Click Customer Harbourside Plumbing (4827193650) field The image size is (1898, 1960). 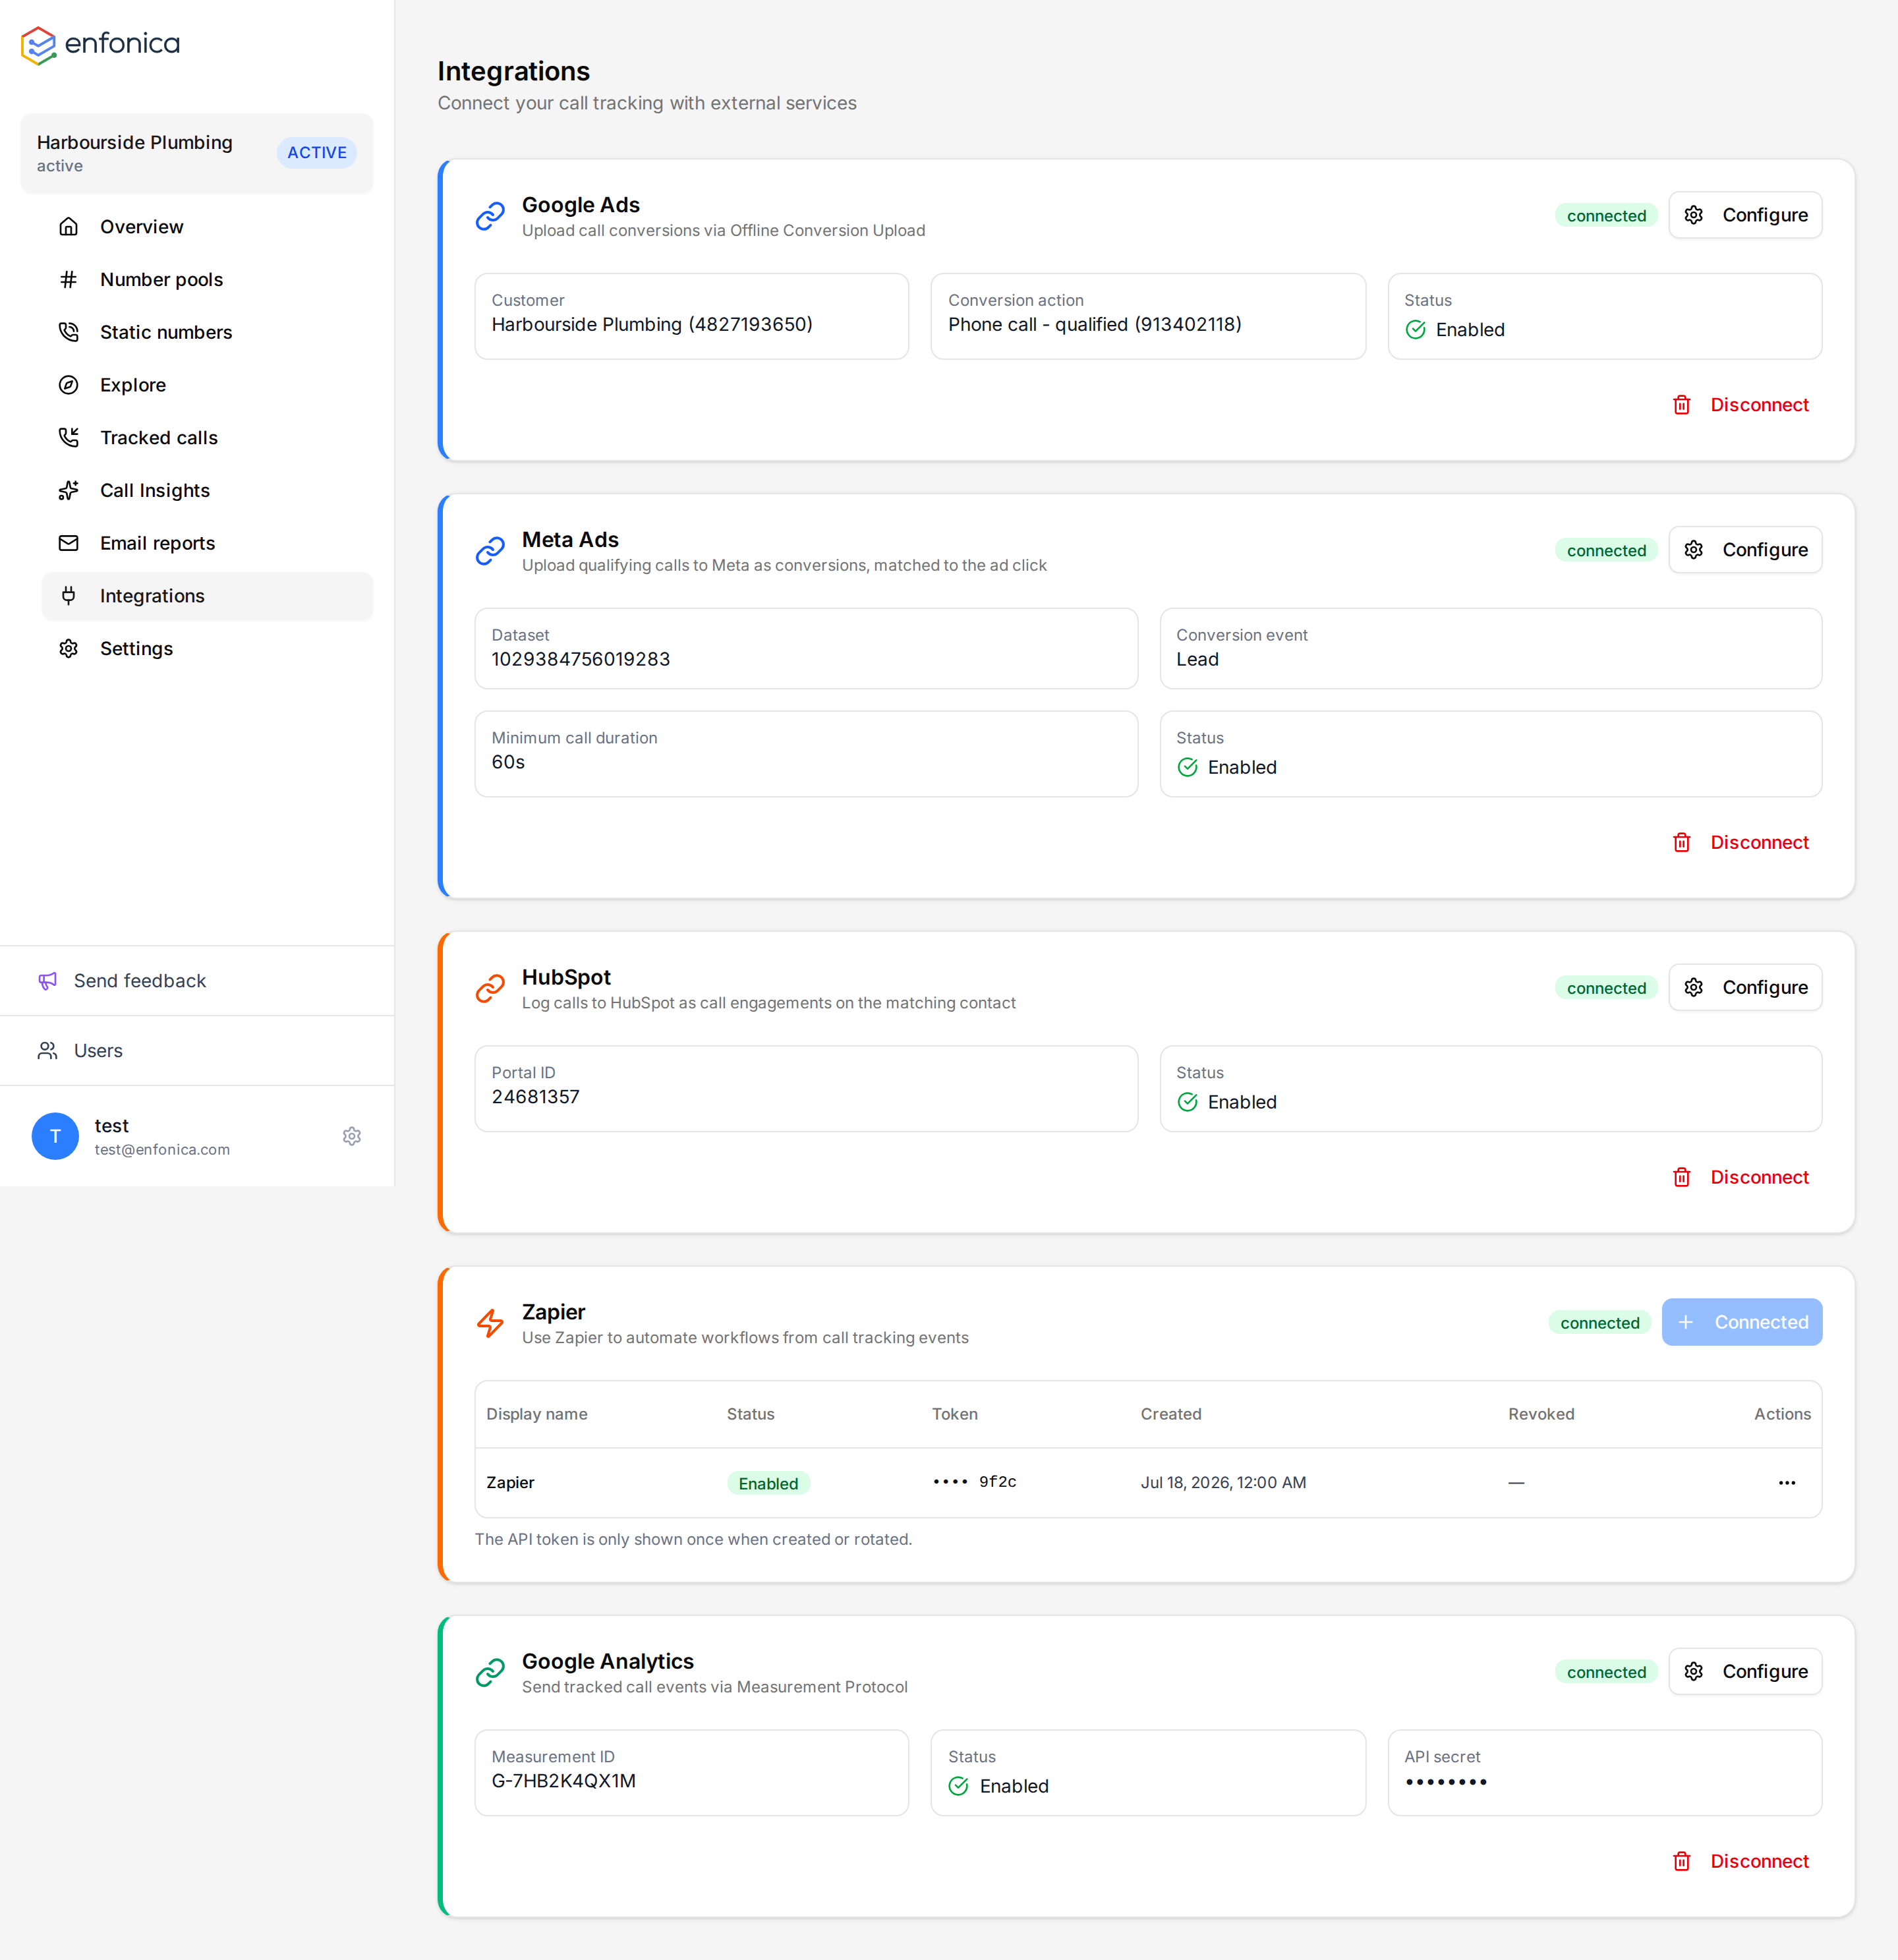[x=692, y=316]
